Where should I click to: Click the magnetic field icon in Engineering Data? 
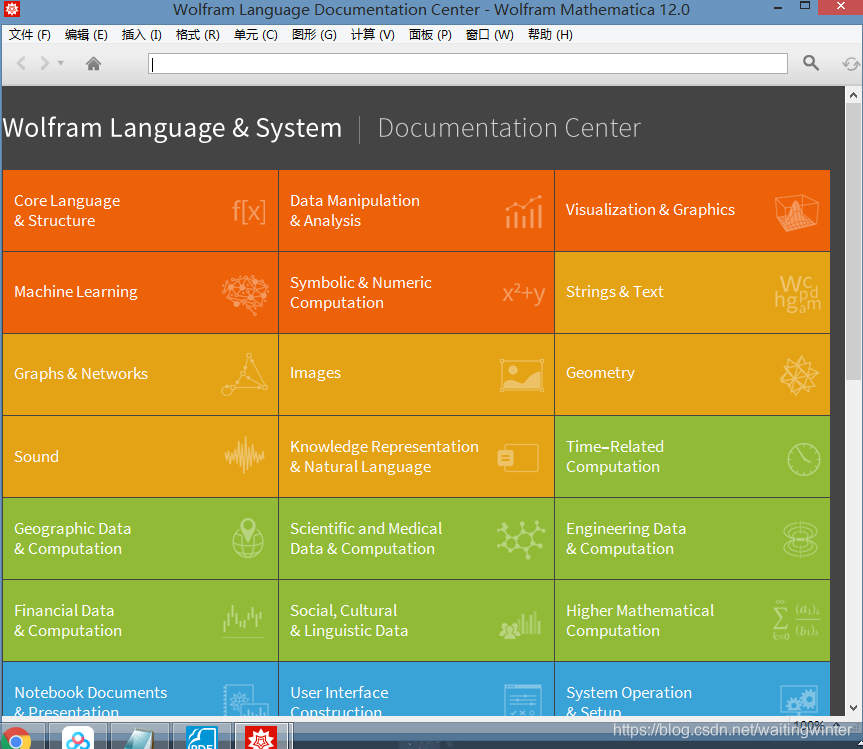(801, 539)
